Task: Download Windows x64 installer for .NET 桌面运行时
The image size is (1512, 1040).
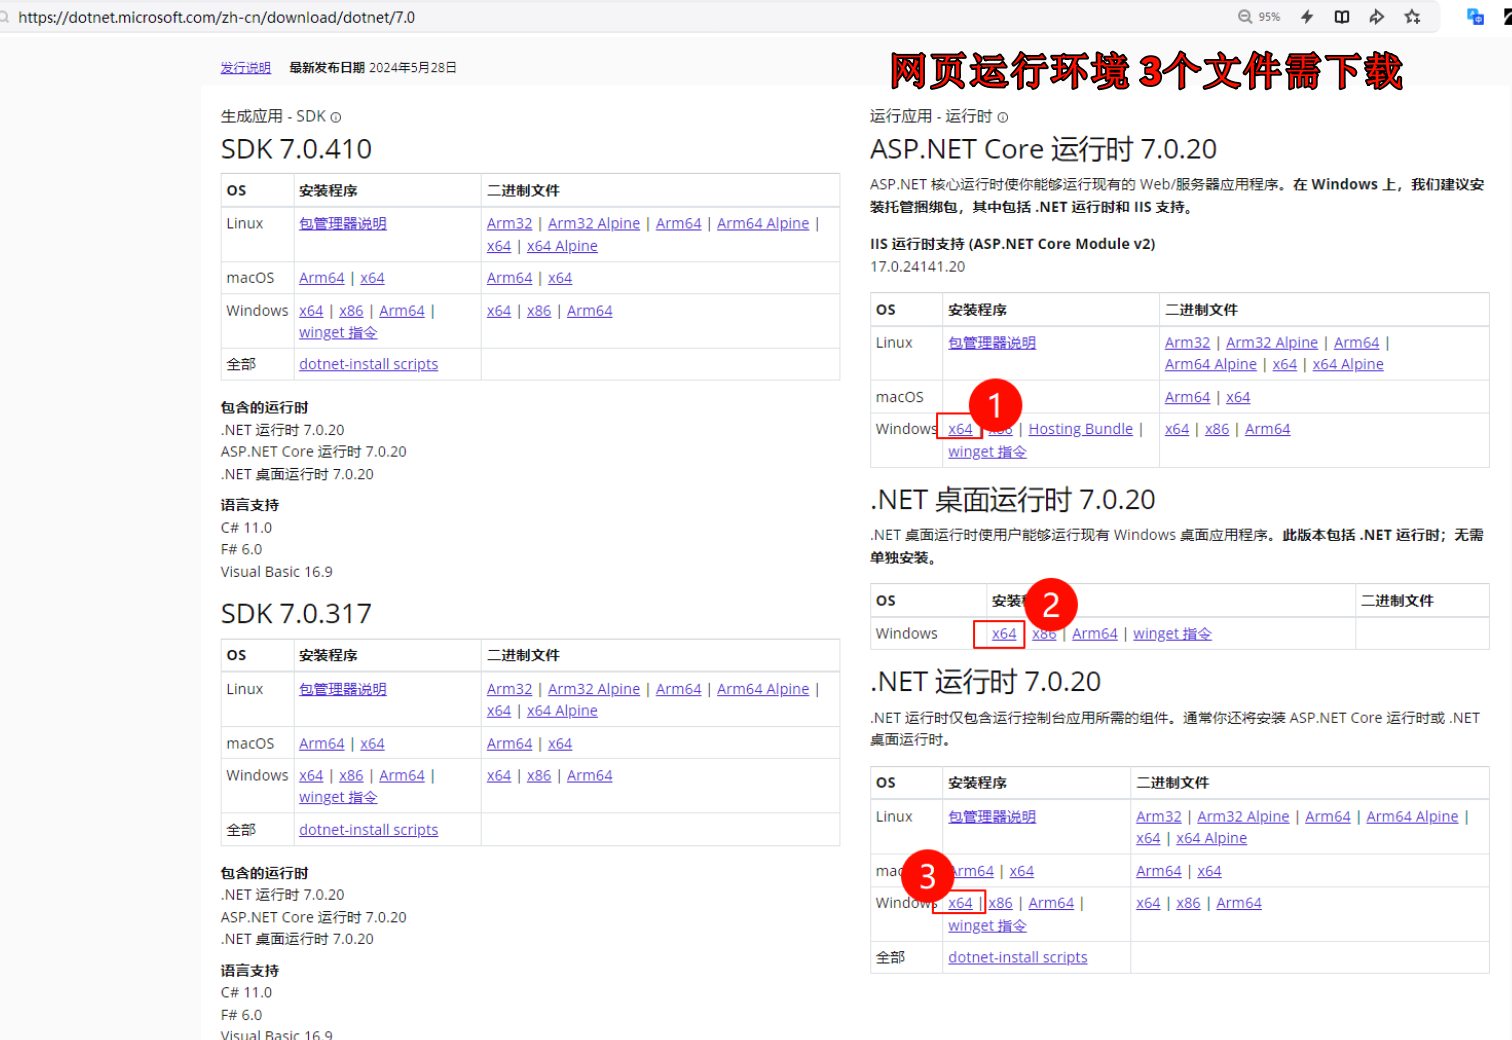Action: (1004, 634)
